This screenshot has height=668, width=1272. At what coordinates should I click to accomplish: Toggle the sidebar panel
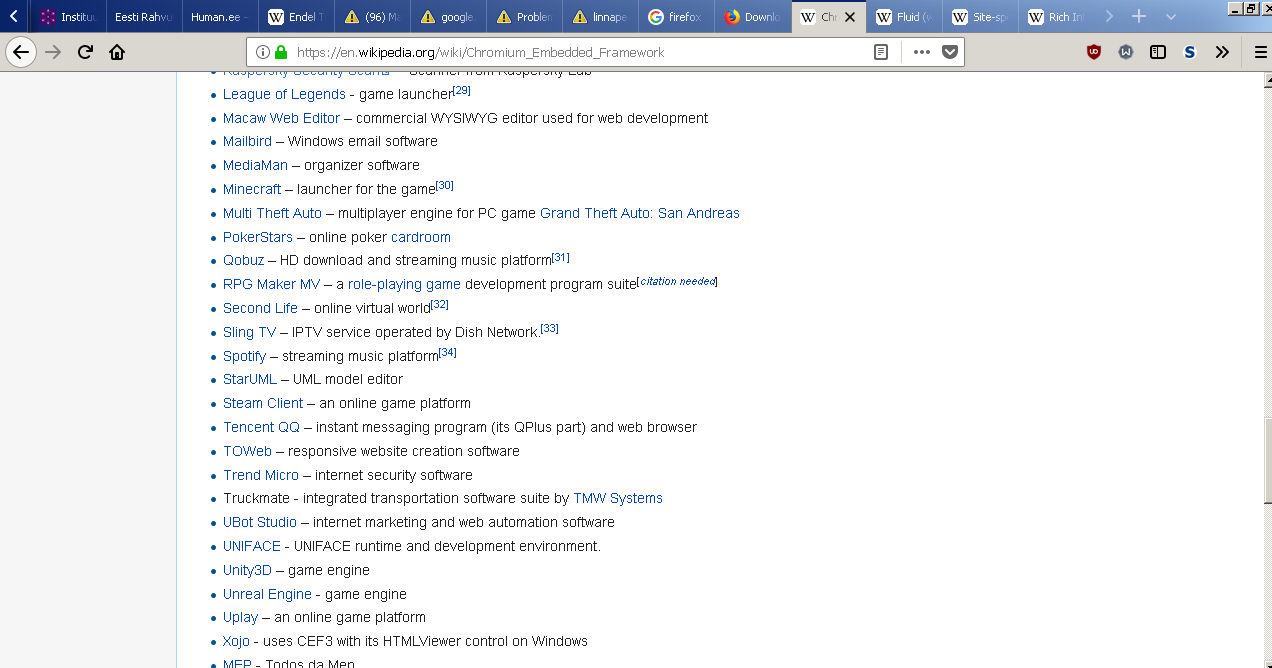tap(1158, 52)
